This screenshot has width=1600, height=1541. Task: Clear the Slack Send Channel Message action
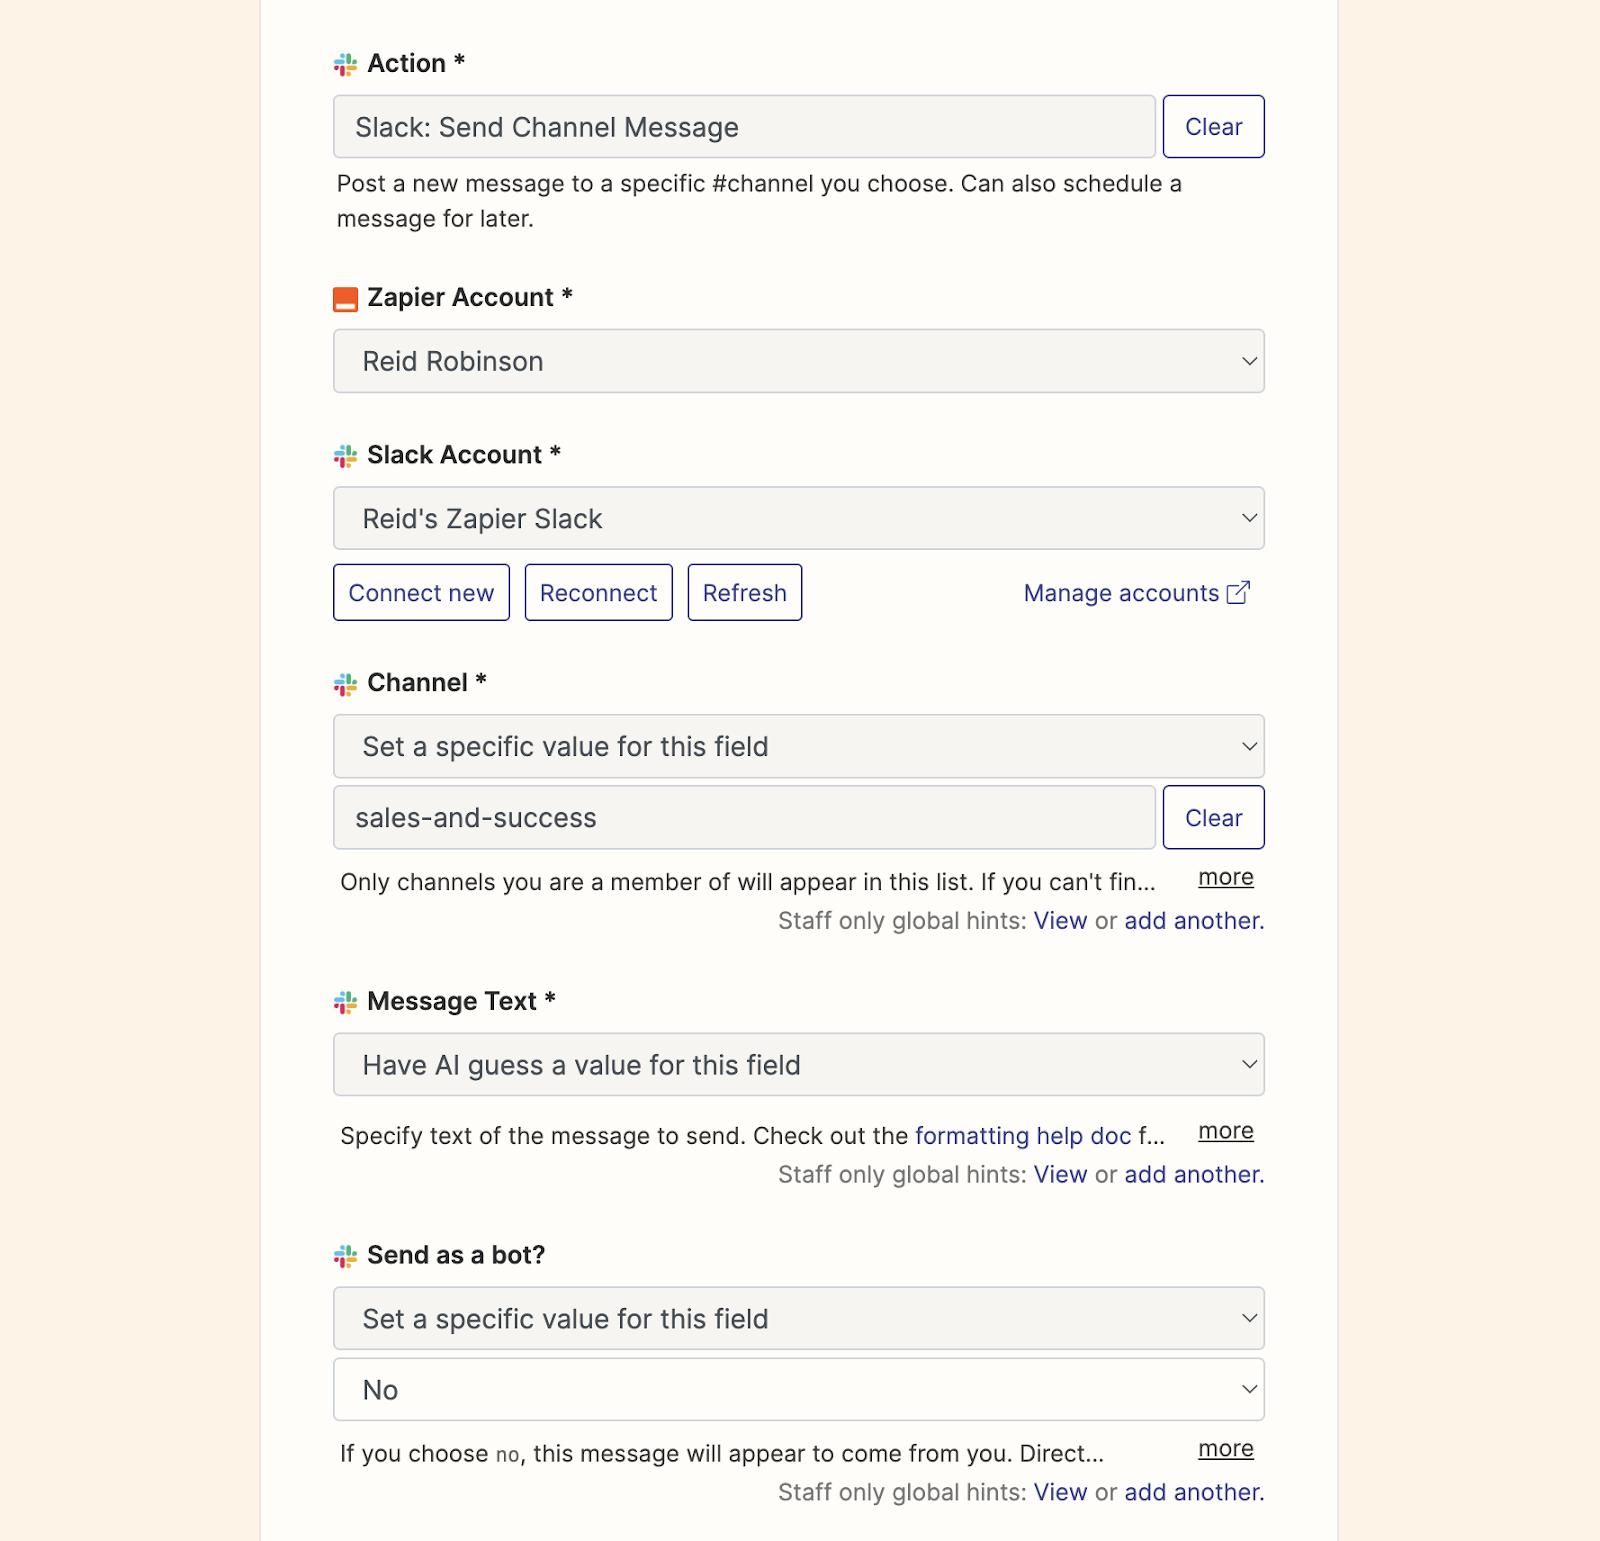[x=1214, y=127]
